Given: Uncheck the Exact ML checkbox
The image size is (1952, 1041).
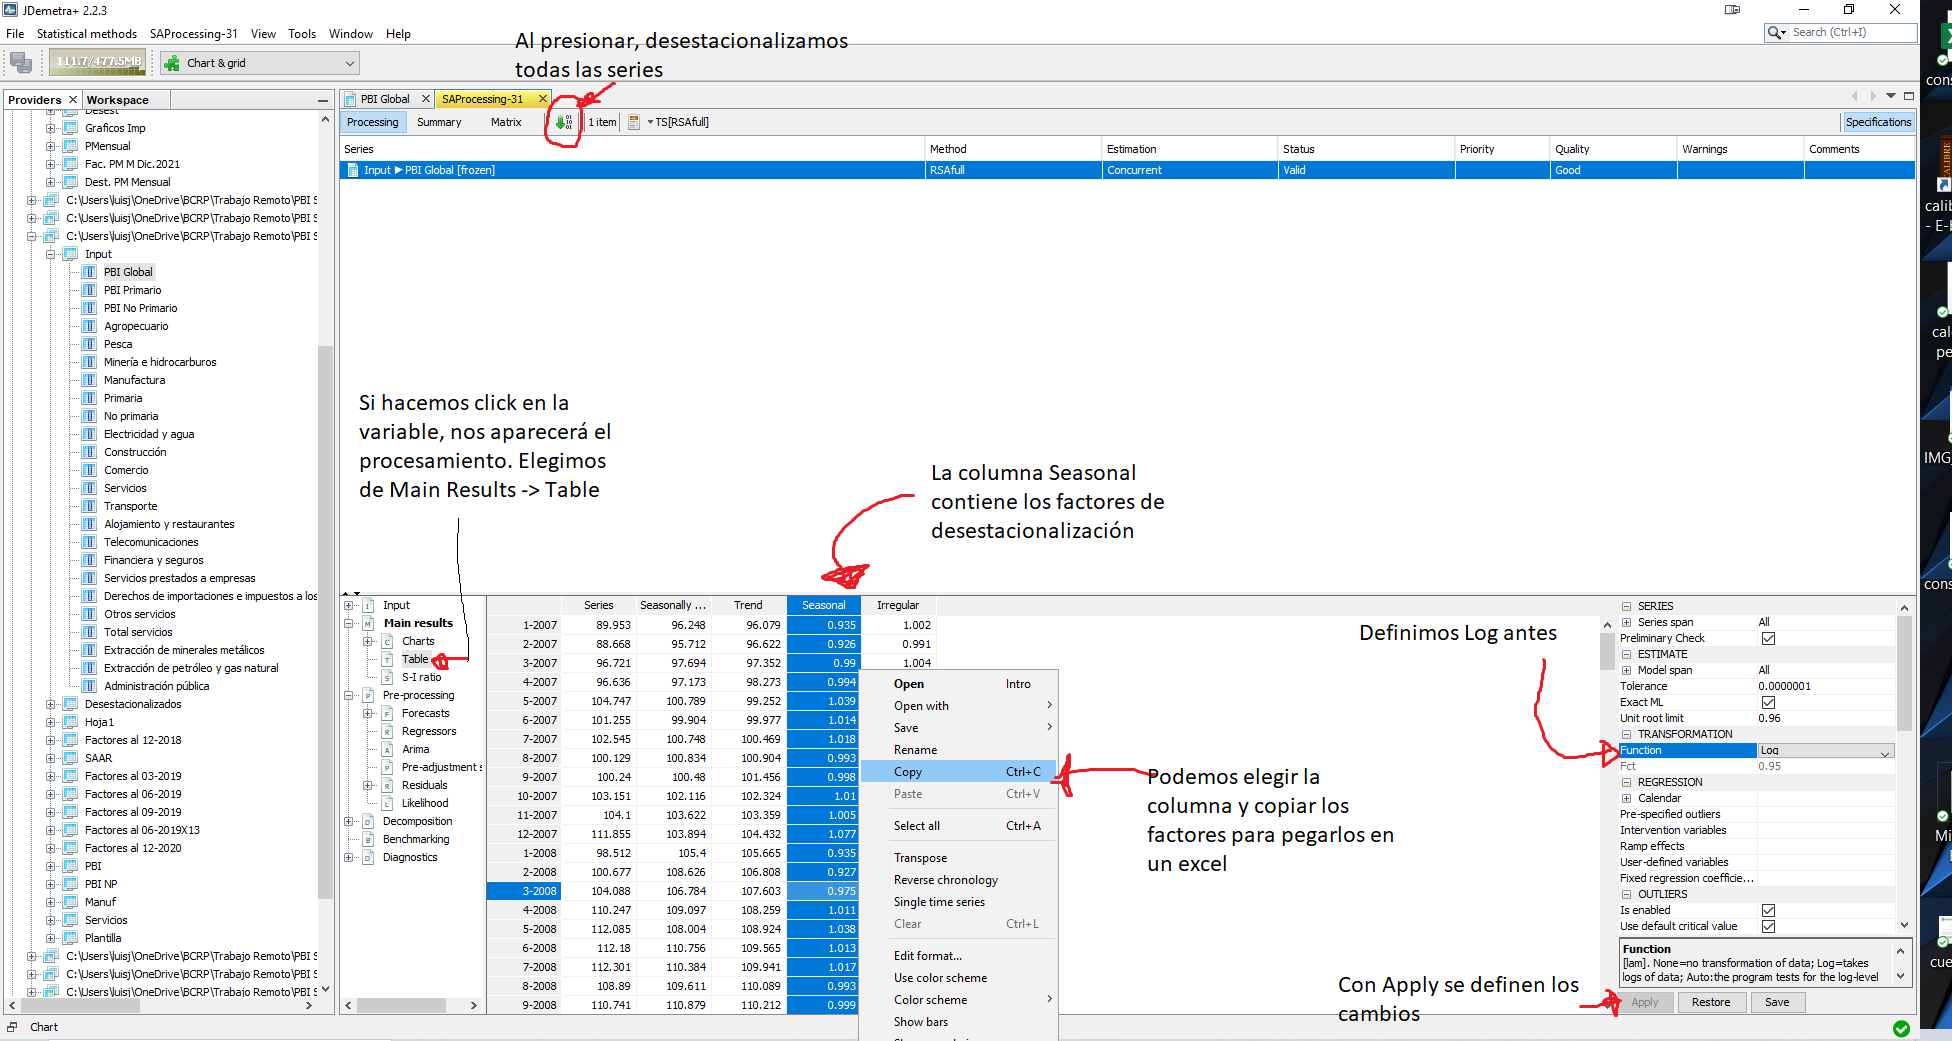Looking at the screenshot, I should (x=1768, y=702).
